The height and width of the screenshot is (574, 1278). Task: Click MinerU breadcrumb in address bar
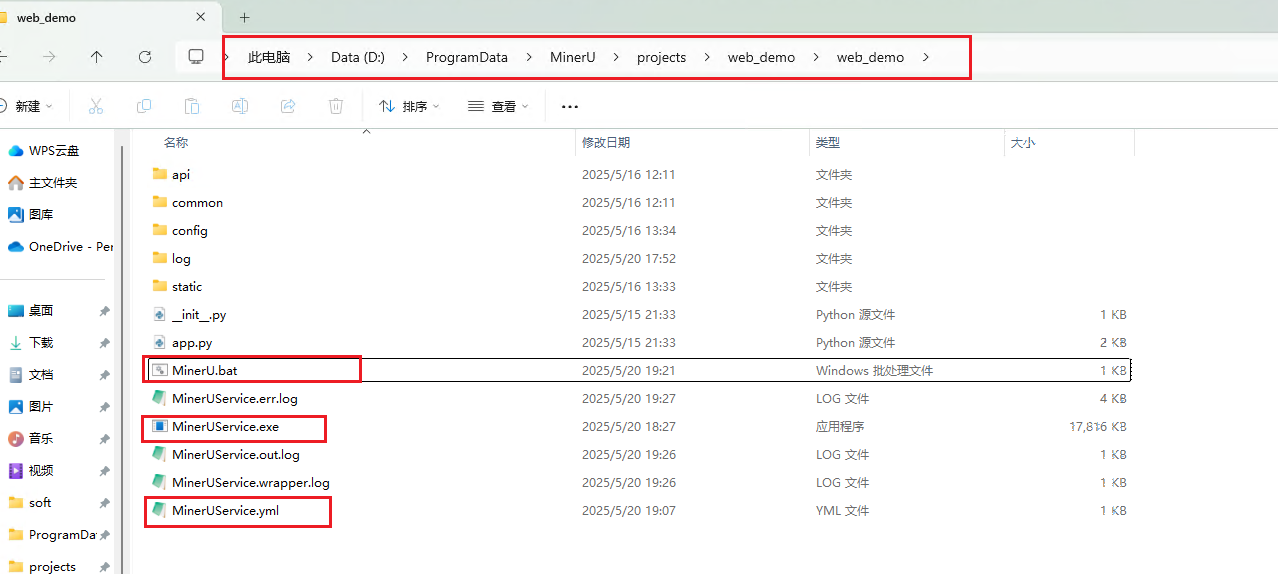click(x=573, y=57)
